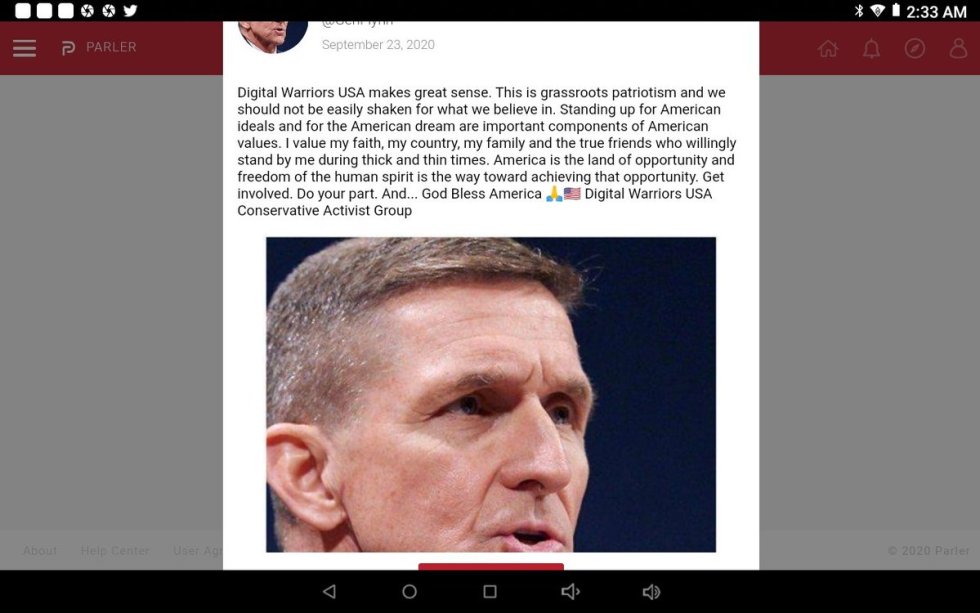
Task: Open the Parler hamburger menu
Action: [24, 48]
